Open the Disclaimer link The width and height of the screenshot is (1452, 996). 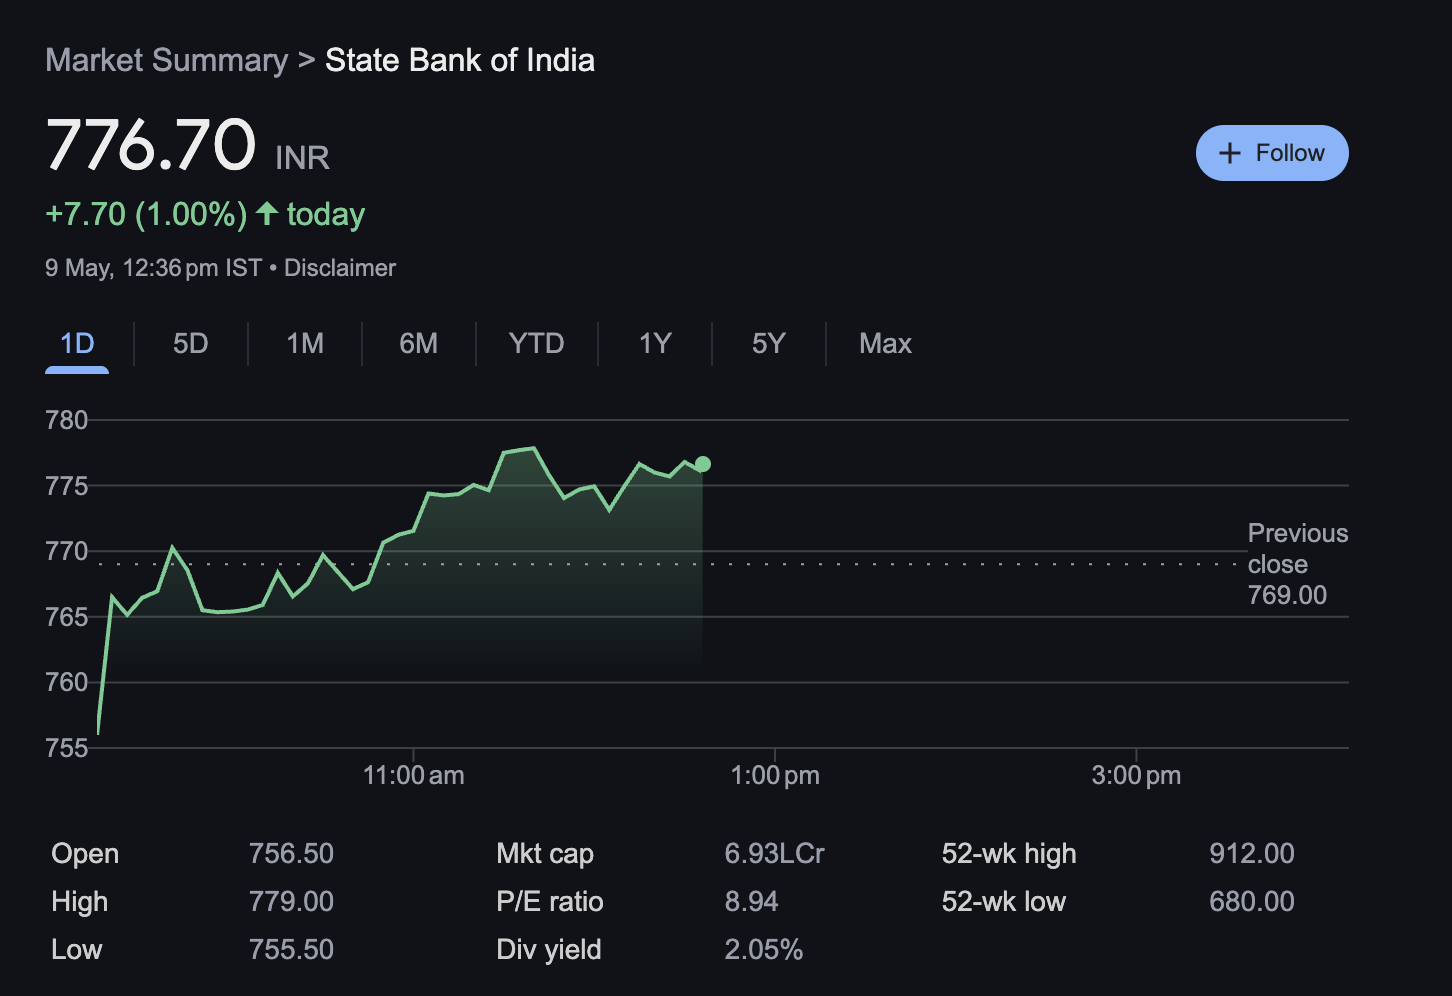click(339, 267)
